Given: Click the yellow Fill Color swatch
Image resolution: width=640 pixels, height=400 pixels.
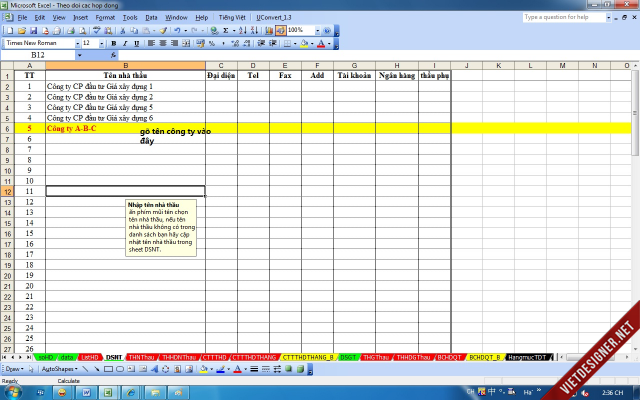Looking at the screenshot, I should click(304, 44).
